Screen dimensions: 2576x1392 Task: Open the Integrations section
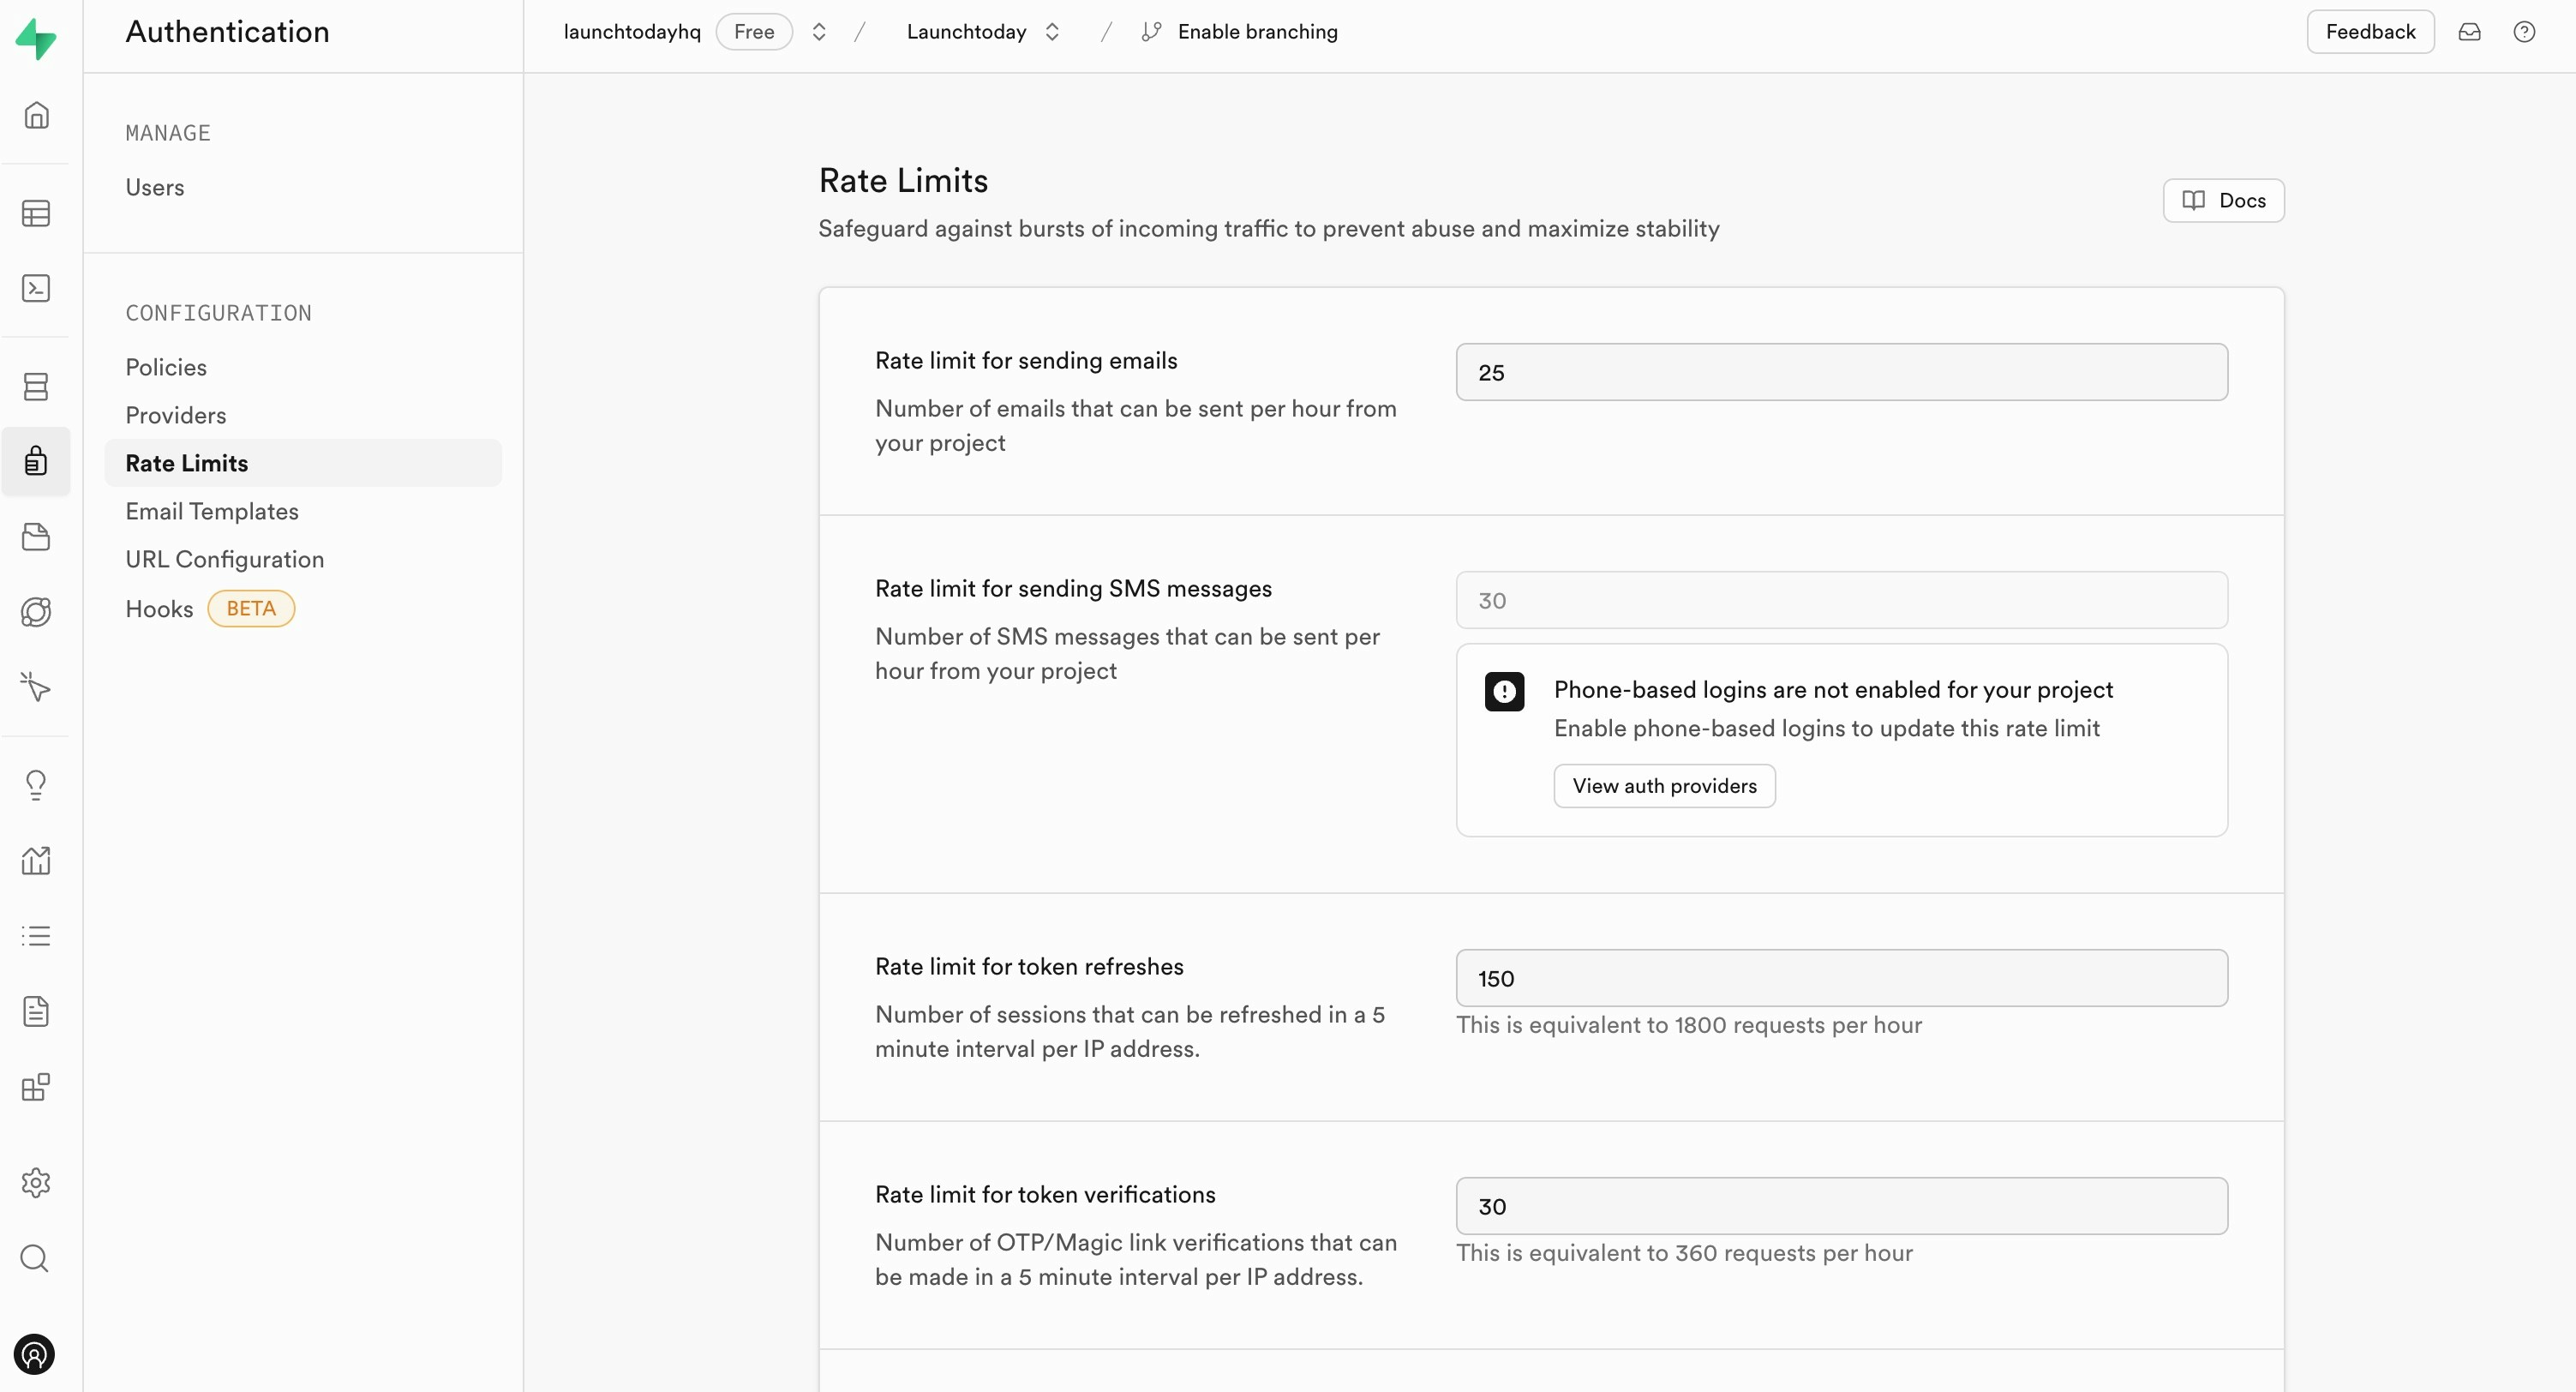[36, 1087]
